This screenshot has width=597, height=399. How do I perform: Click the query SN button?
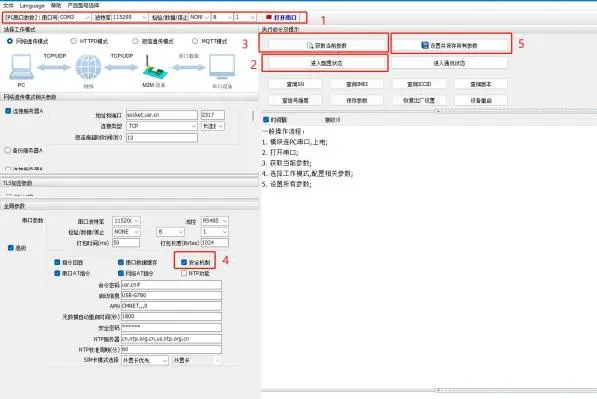pyautogui.click(x=295, y=84)
